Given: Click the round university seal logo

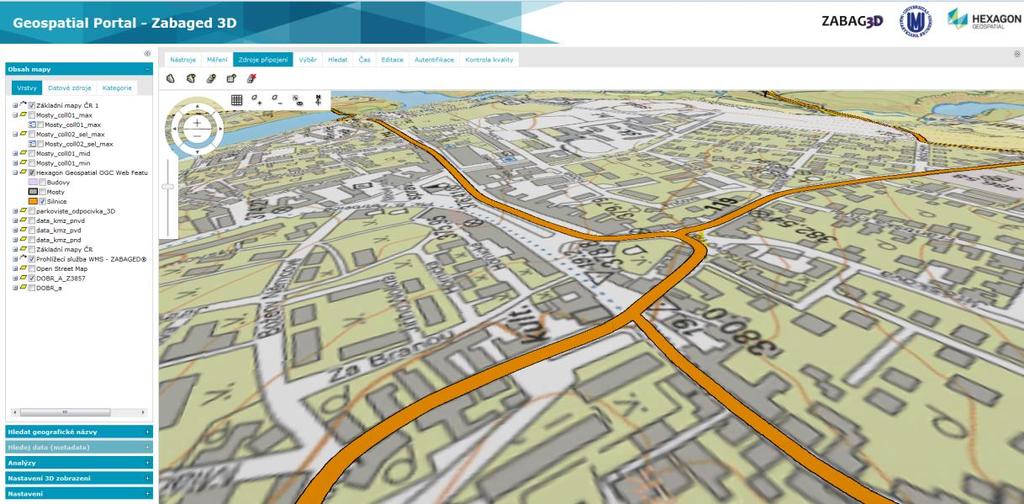Looking at the screenshot, I should [916, 21].
